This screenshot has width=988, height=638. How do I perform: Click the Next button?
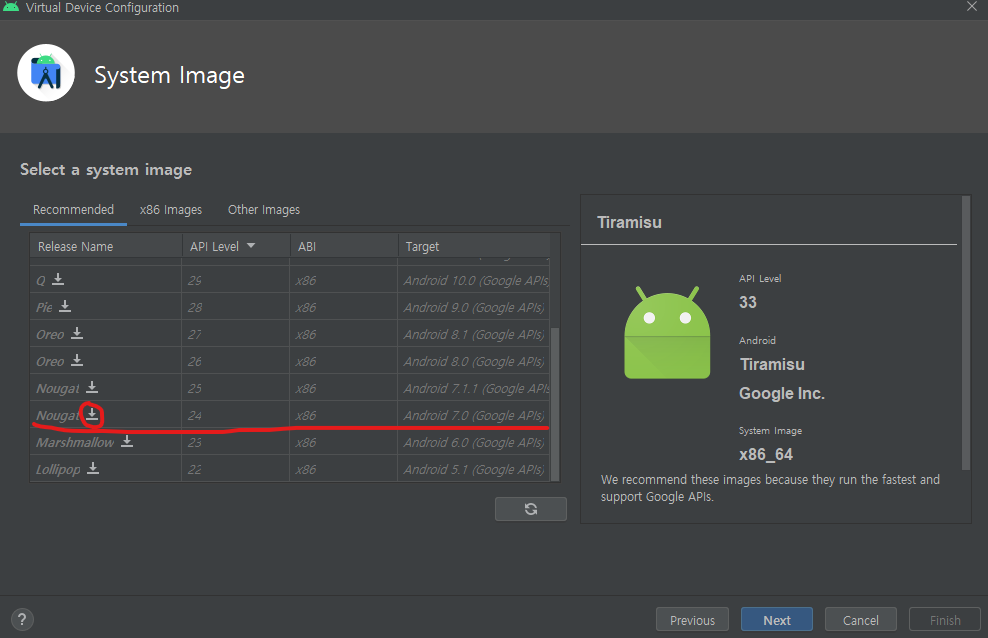(x=777, y=620)
